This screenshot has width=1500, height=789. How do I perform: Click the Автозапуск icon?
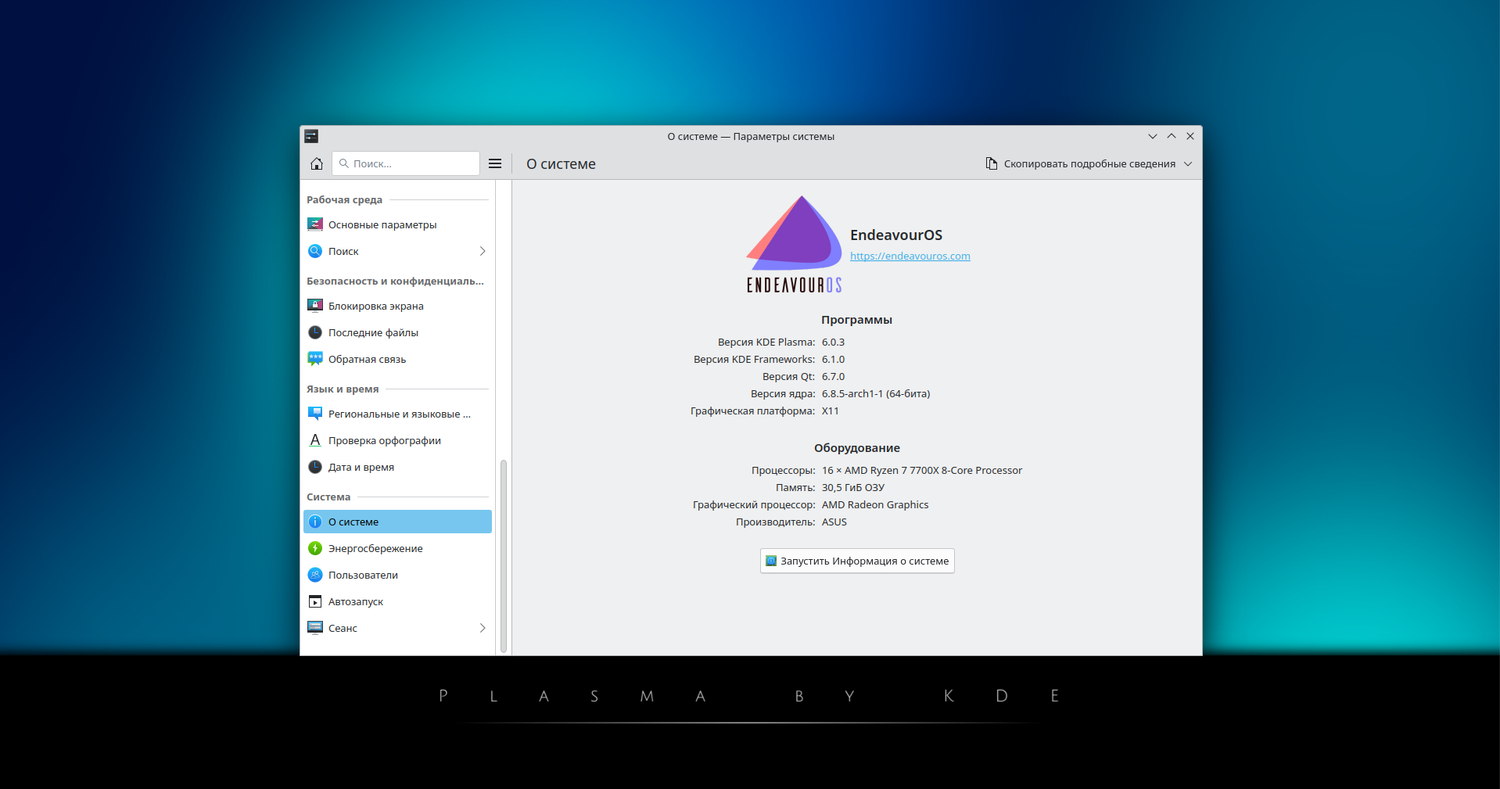click(315, 602)
